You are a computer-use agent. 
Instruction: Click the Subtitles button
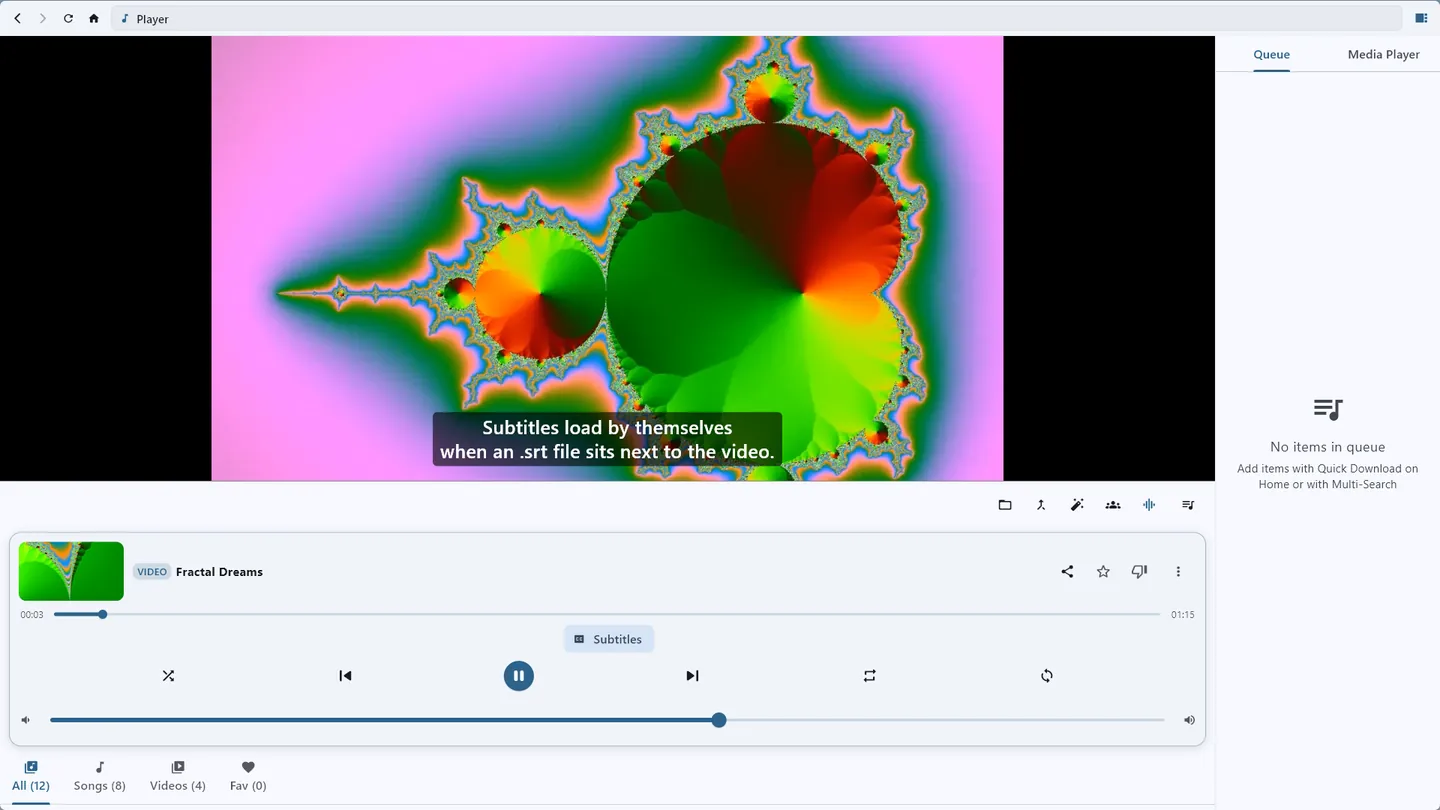(608, 639)
